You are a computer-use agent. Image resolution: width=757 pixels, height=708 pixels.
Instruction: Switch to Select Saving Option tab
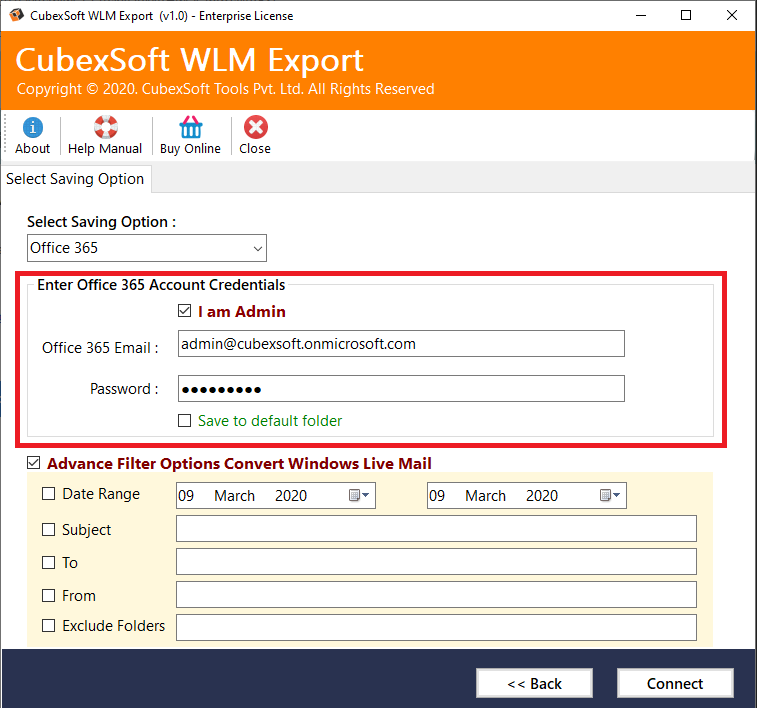pos(75,179)
